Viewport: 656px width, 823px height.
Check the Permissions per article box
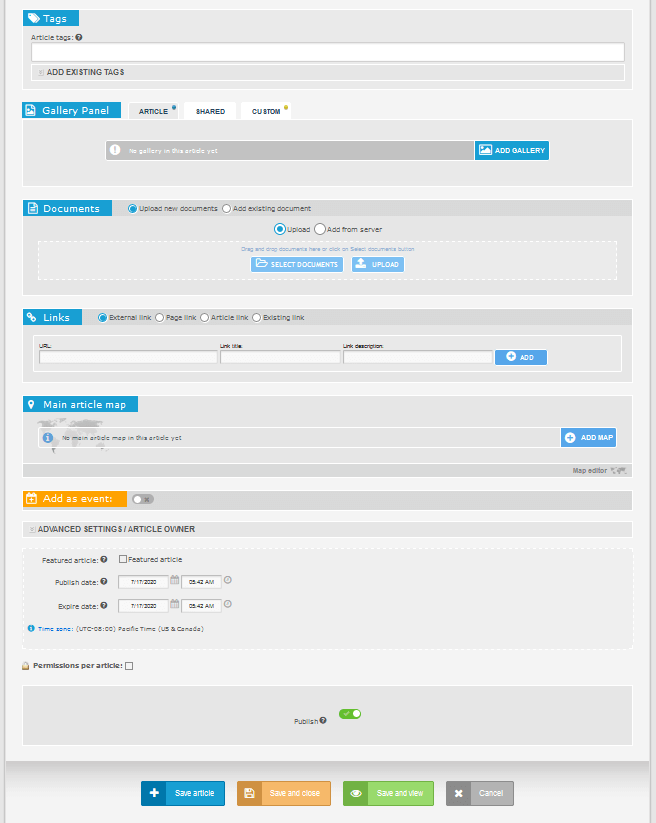click(x=129, y=665)
